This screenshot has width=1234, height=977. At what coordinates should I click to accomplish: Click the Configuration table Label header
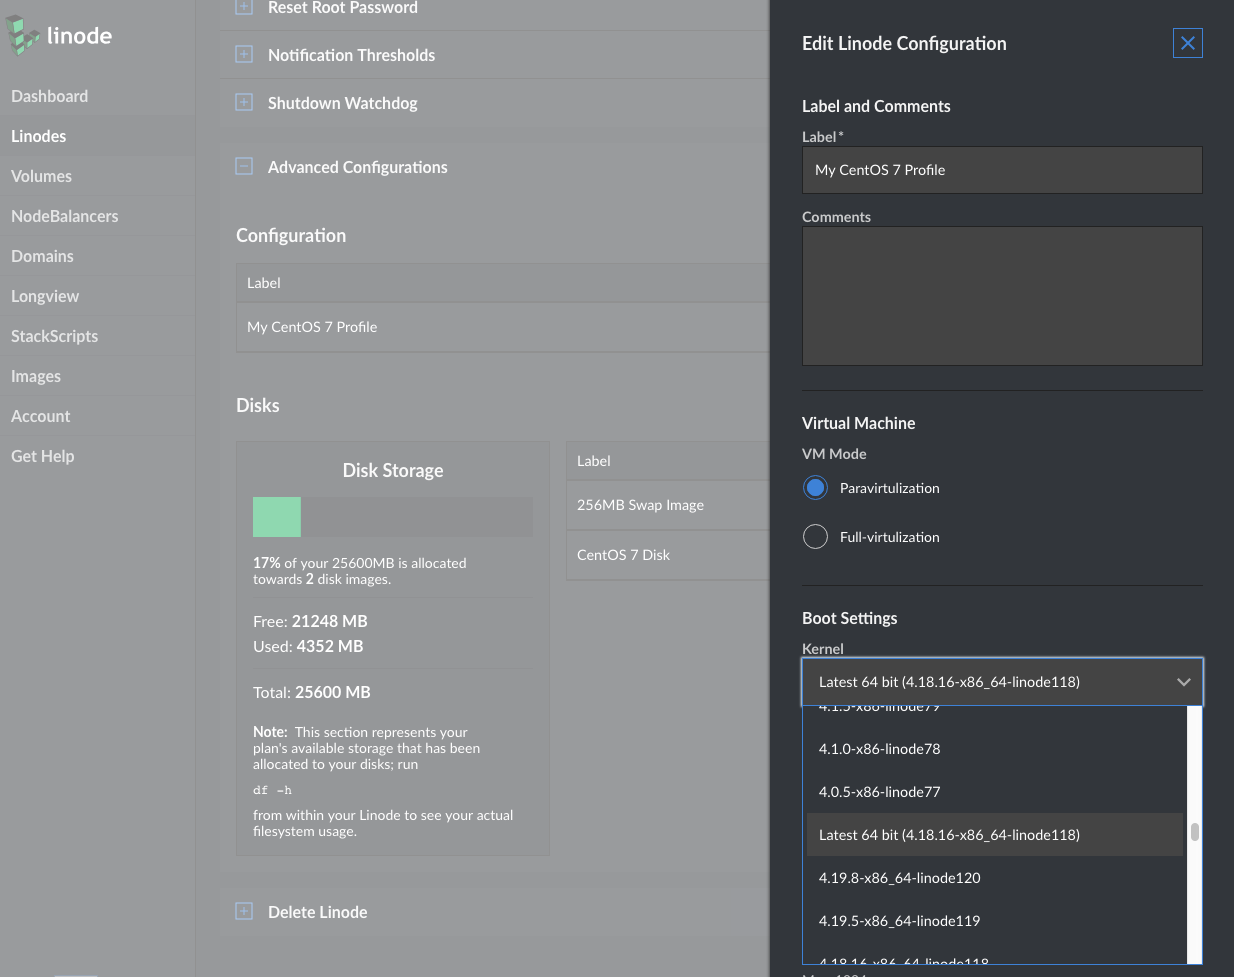[x=264, y=283]
